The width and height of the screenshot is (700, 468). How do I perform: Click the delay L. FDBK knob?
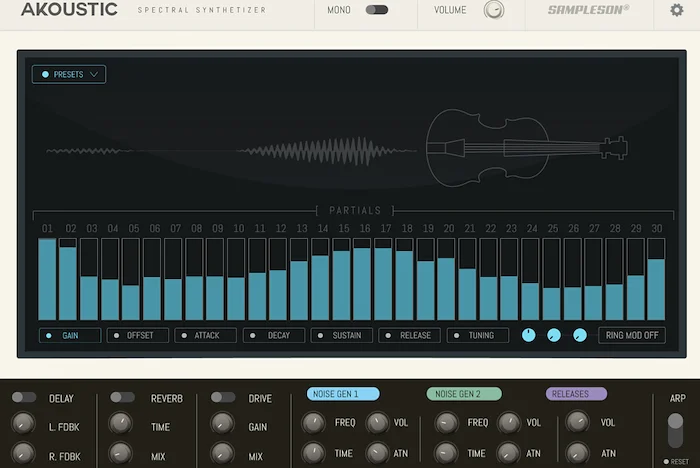tap(23, 423)
